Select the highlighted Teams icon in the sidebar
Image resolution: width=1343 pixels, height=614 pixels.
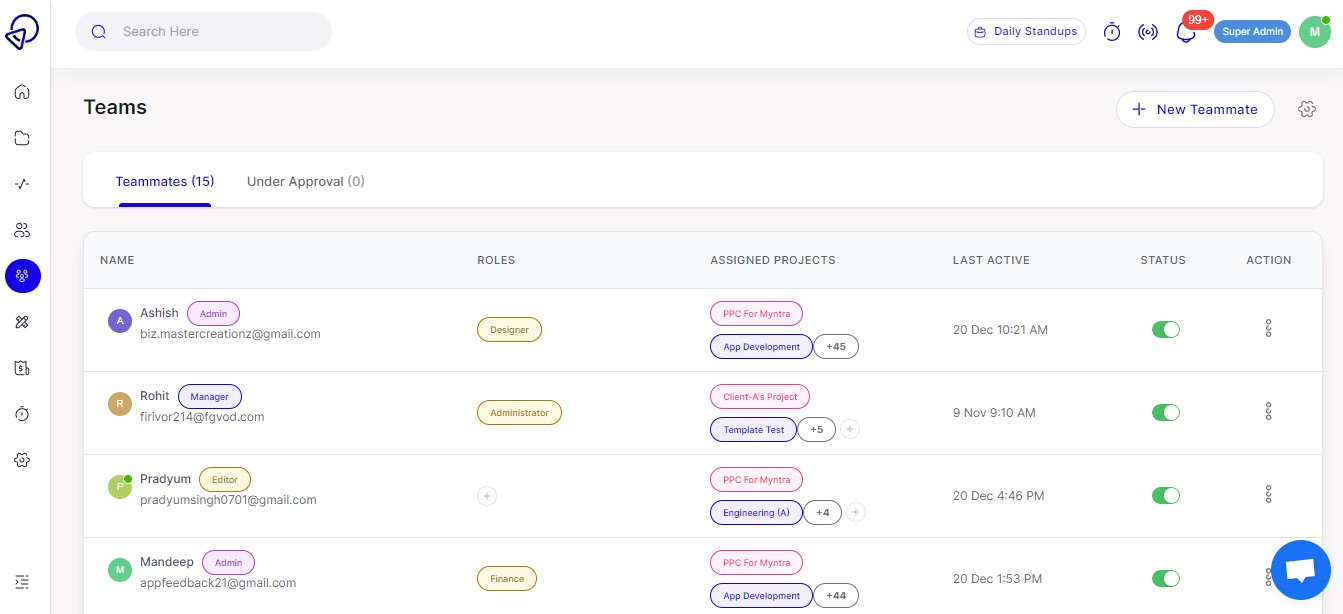tap(22, 276)
